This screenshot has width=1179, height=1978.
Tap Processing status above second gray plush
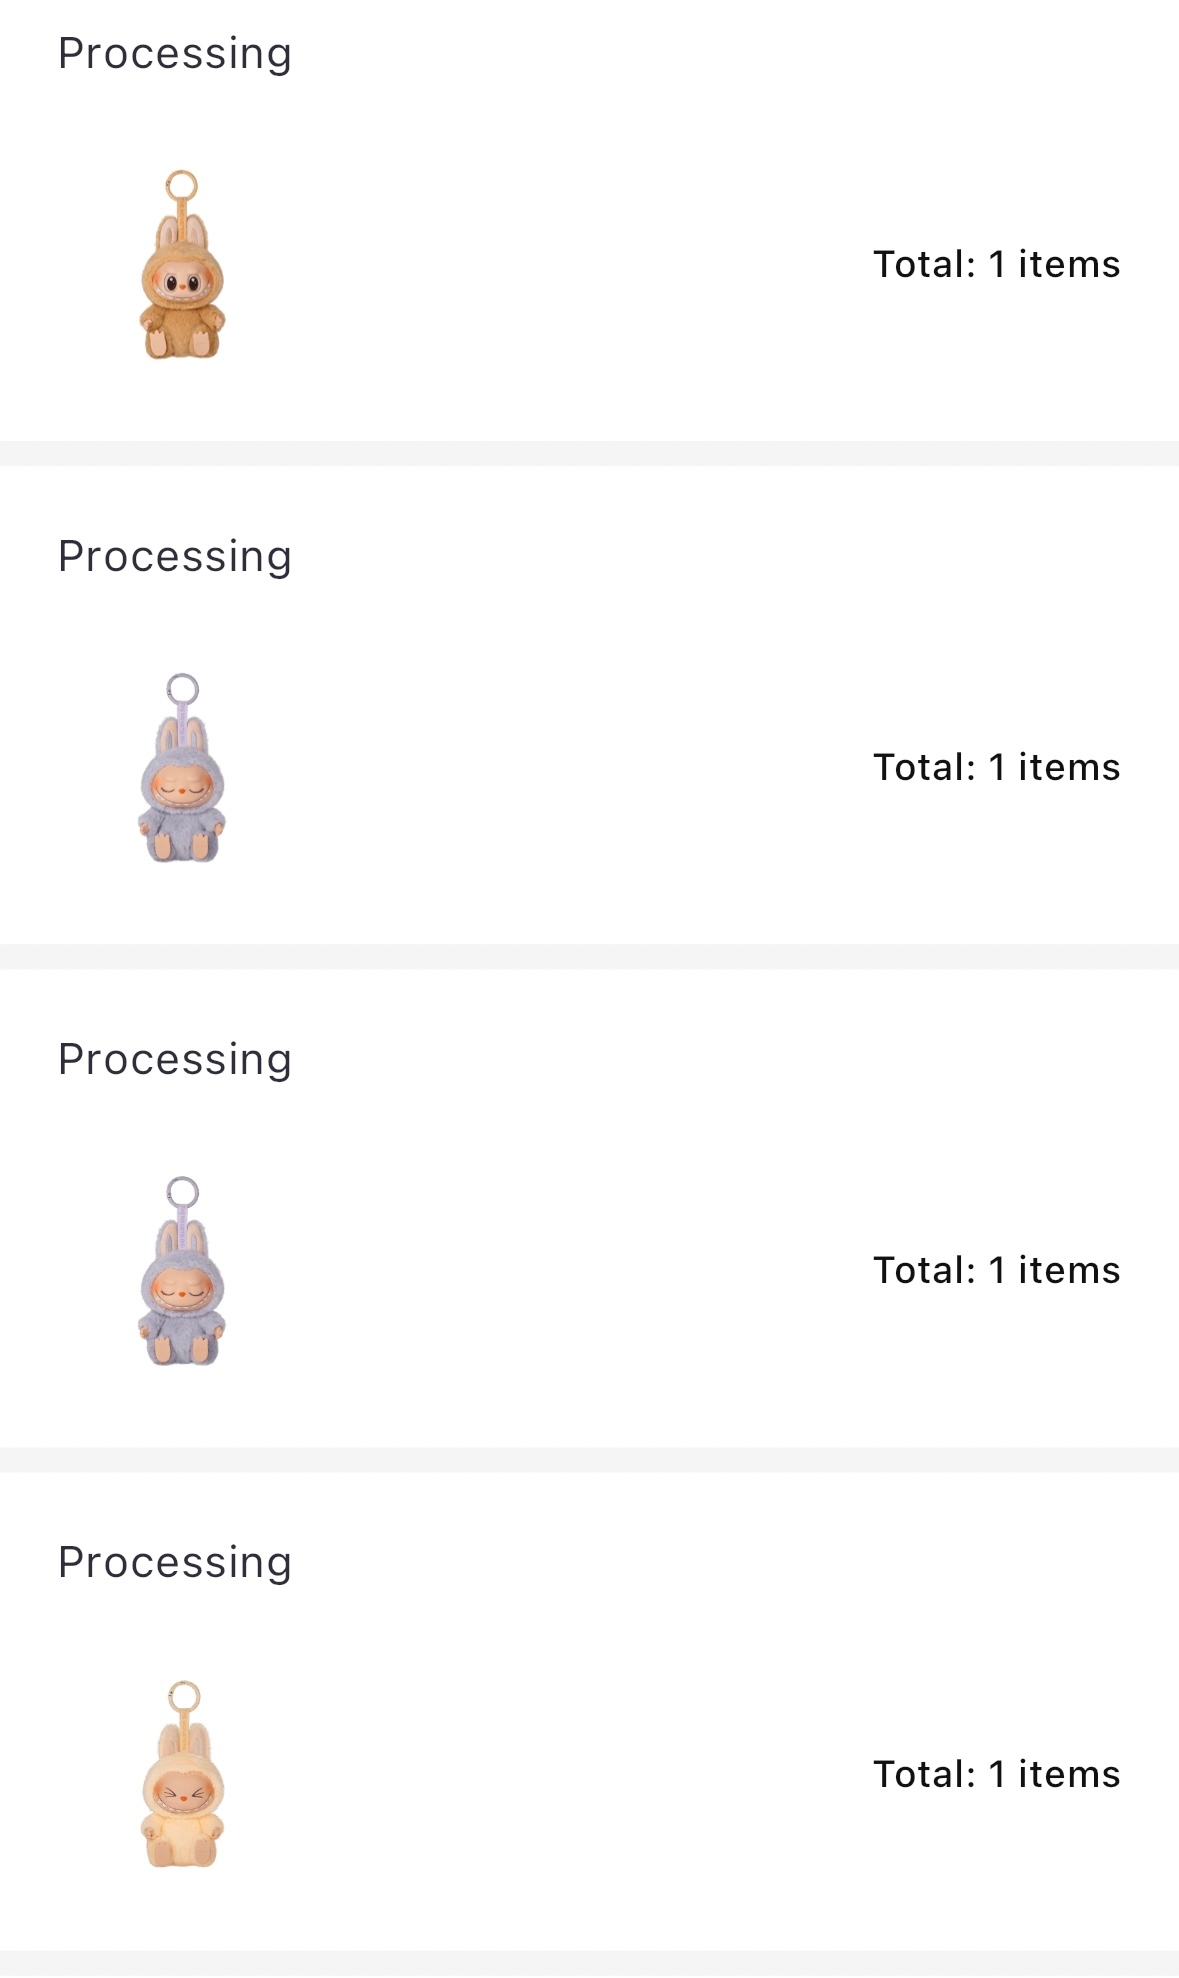[175, 1060]
